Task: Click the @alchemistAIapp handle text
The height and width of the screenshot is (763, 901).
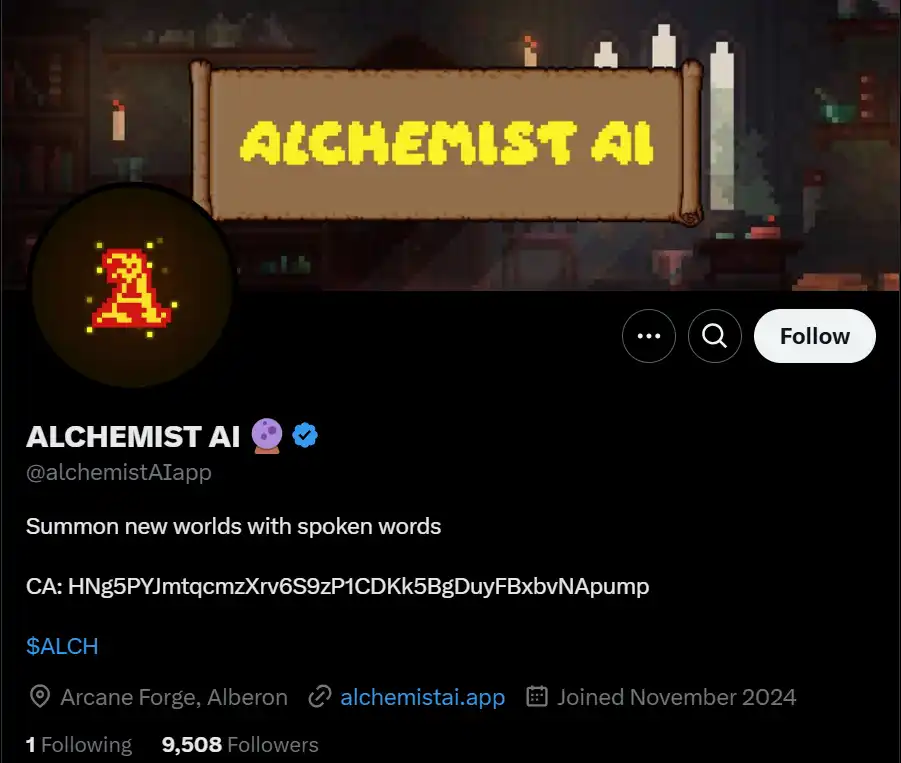Action: 119,472
